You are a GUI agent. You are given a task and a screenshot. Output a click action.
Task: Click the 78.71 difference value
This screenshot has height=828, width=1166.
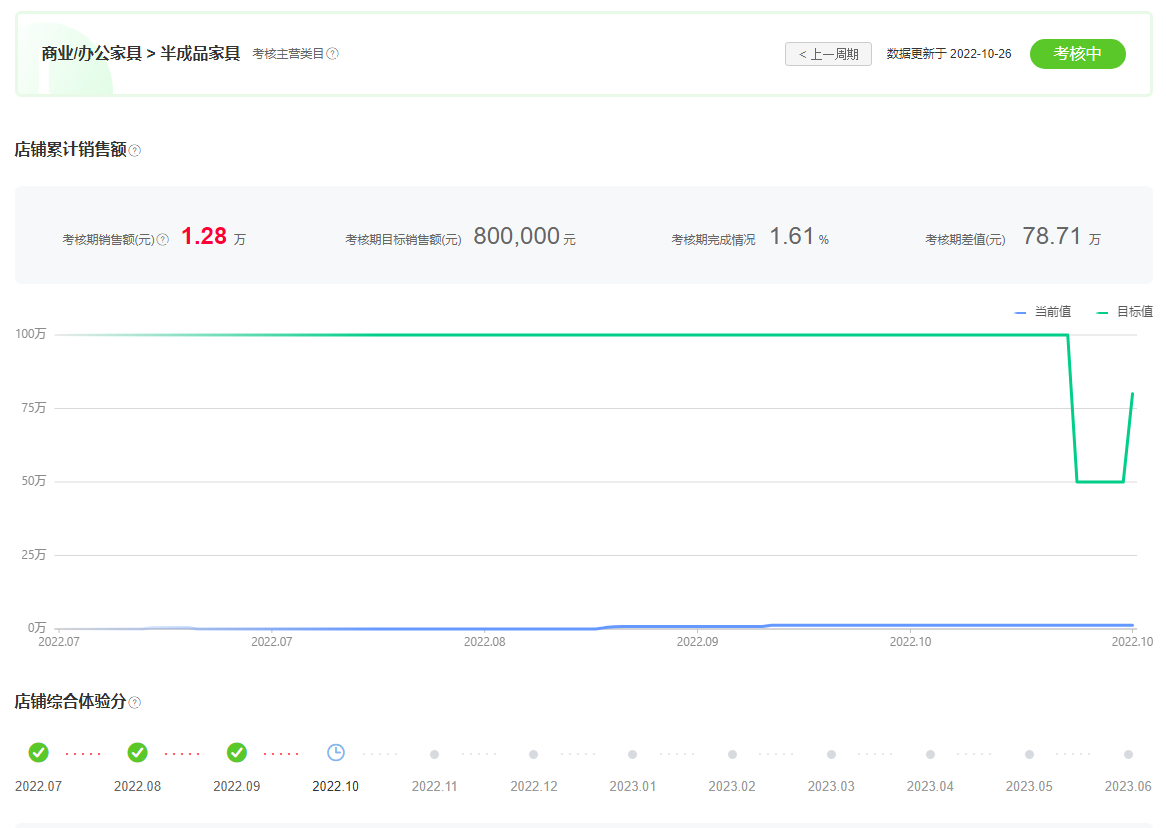coord(1051,236)
